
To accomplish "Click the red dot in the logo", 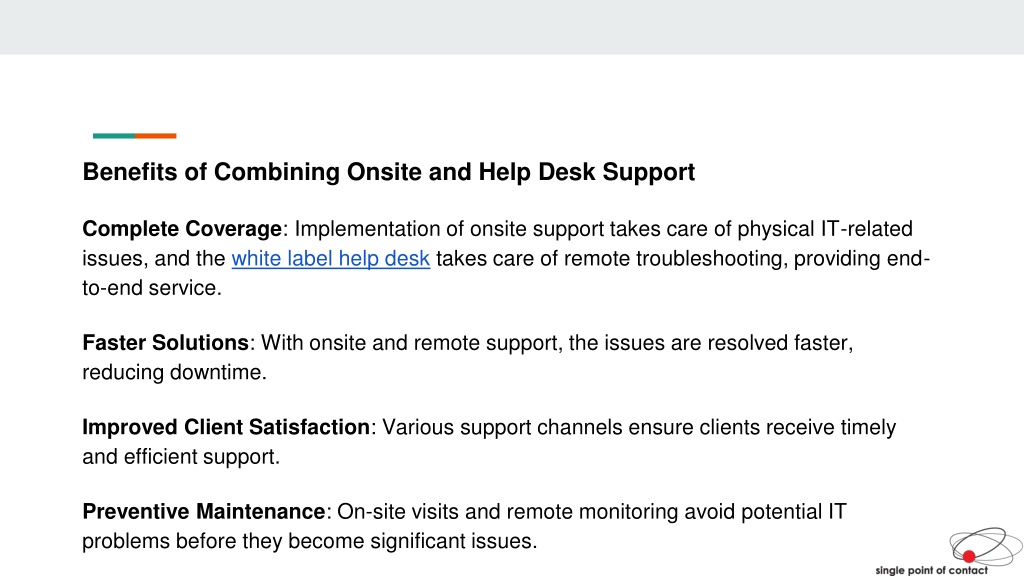I will (x=968, y=556).
